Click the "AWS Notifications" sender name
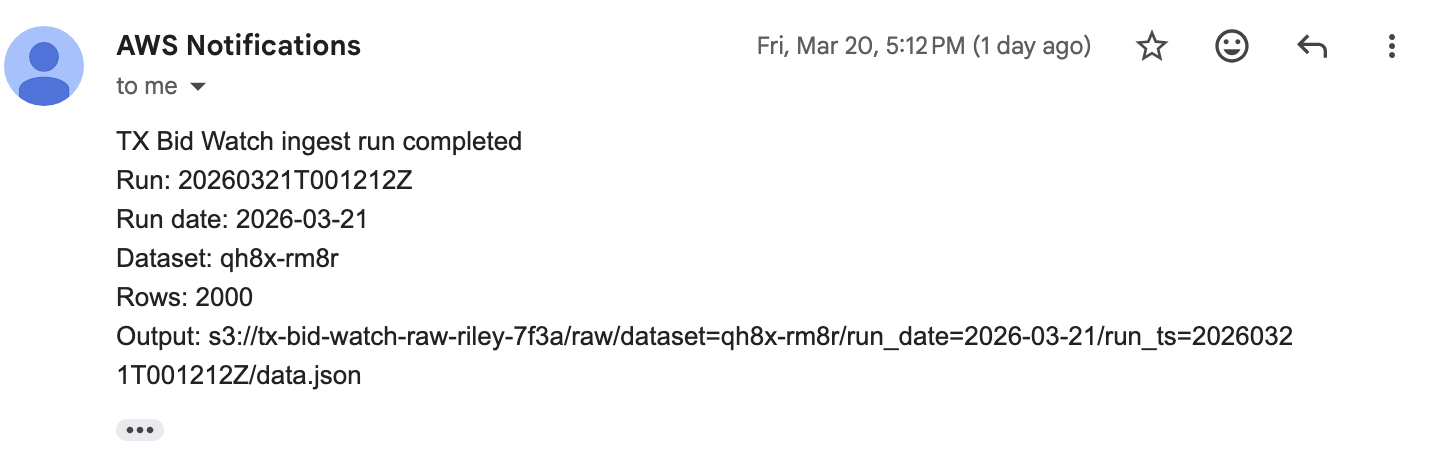Viewport: 1438px width, 476px height. 238,45
